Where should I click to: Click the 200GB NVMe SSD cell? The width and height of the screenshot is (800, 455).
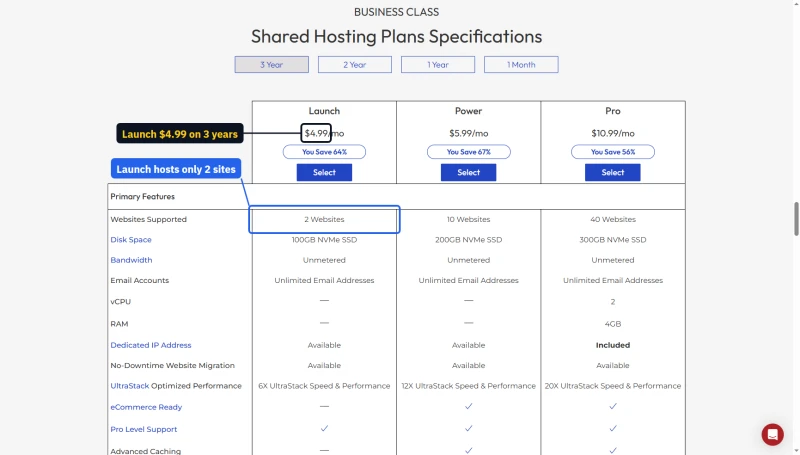tap(468, 240)
